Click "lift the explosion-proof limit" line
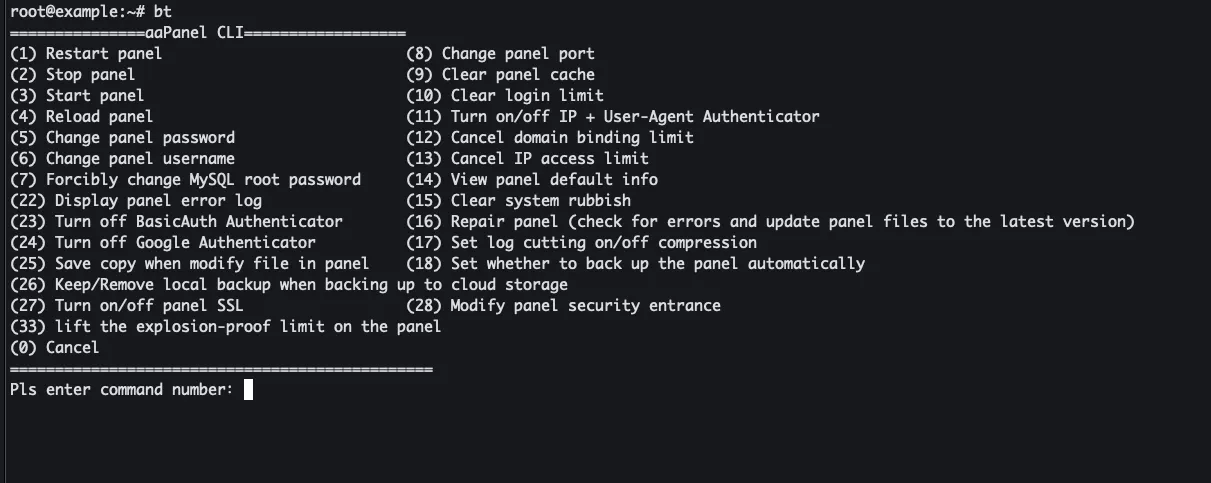This screenshot has height=483, width=1211. (x=225, y=326)
